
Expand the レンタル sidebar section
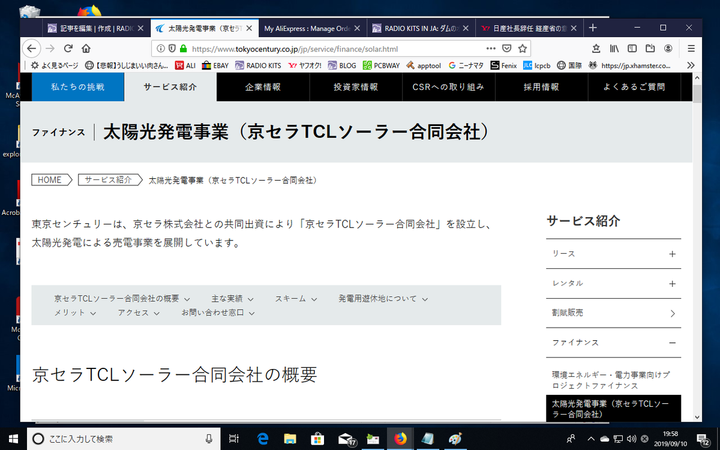click(x=672, y=284)
